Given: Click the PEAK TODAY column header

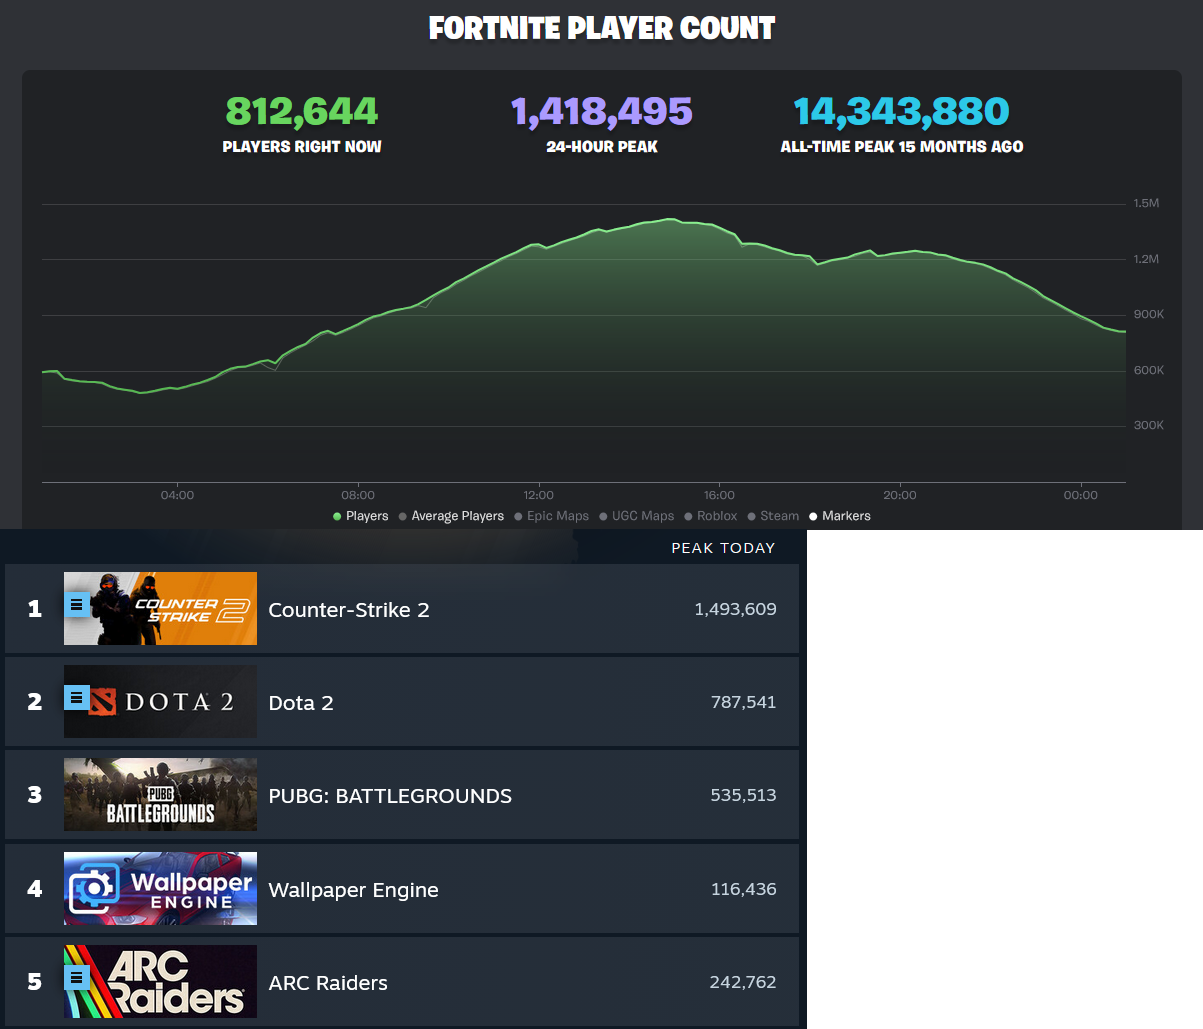Looking at the screenshot, I should click(723, 548).
